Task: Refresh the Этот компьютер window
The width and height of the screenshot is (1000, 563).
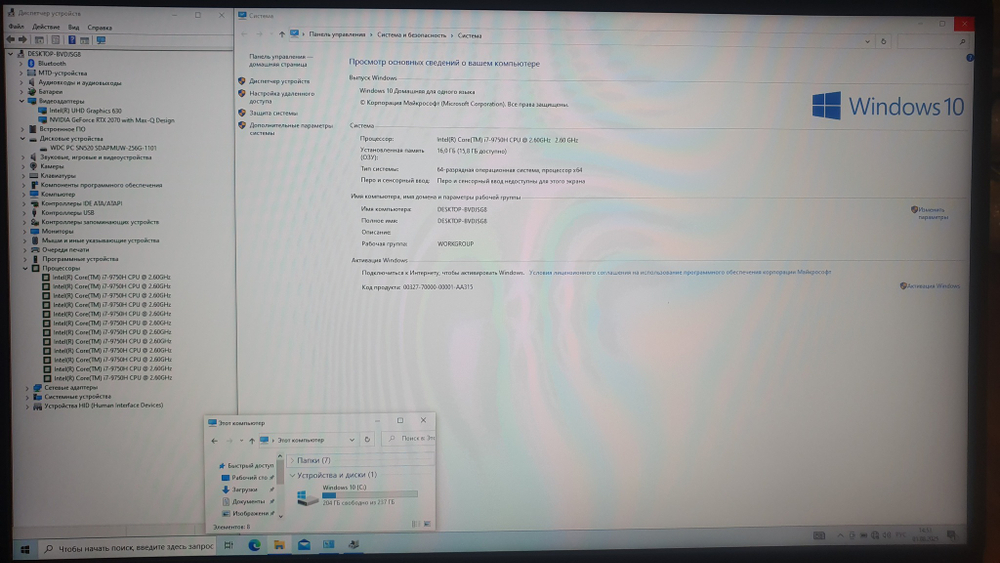Action: (x=367, y=439)
